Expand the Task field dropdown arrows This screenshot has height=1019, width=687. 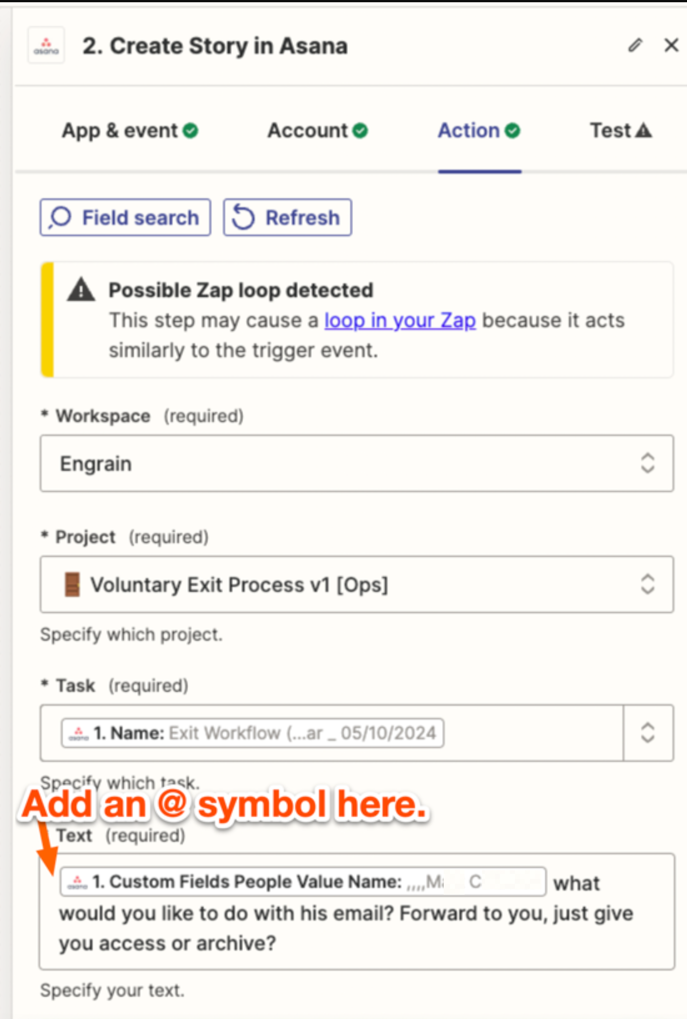point(647,733)
